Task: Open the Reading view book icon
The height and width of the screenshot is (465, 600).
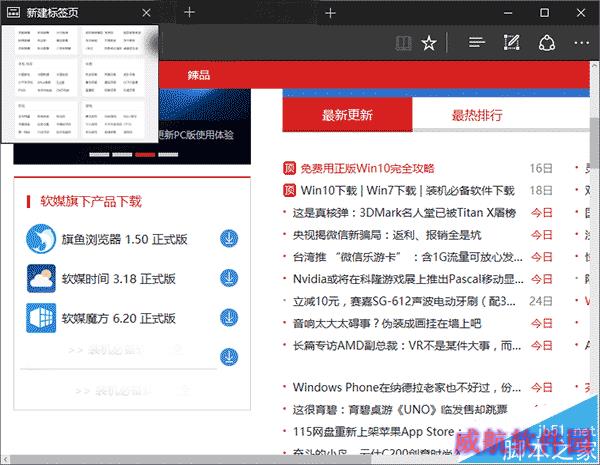Action: click(403, 43)
